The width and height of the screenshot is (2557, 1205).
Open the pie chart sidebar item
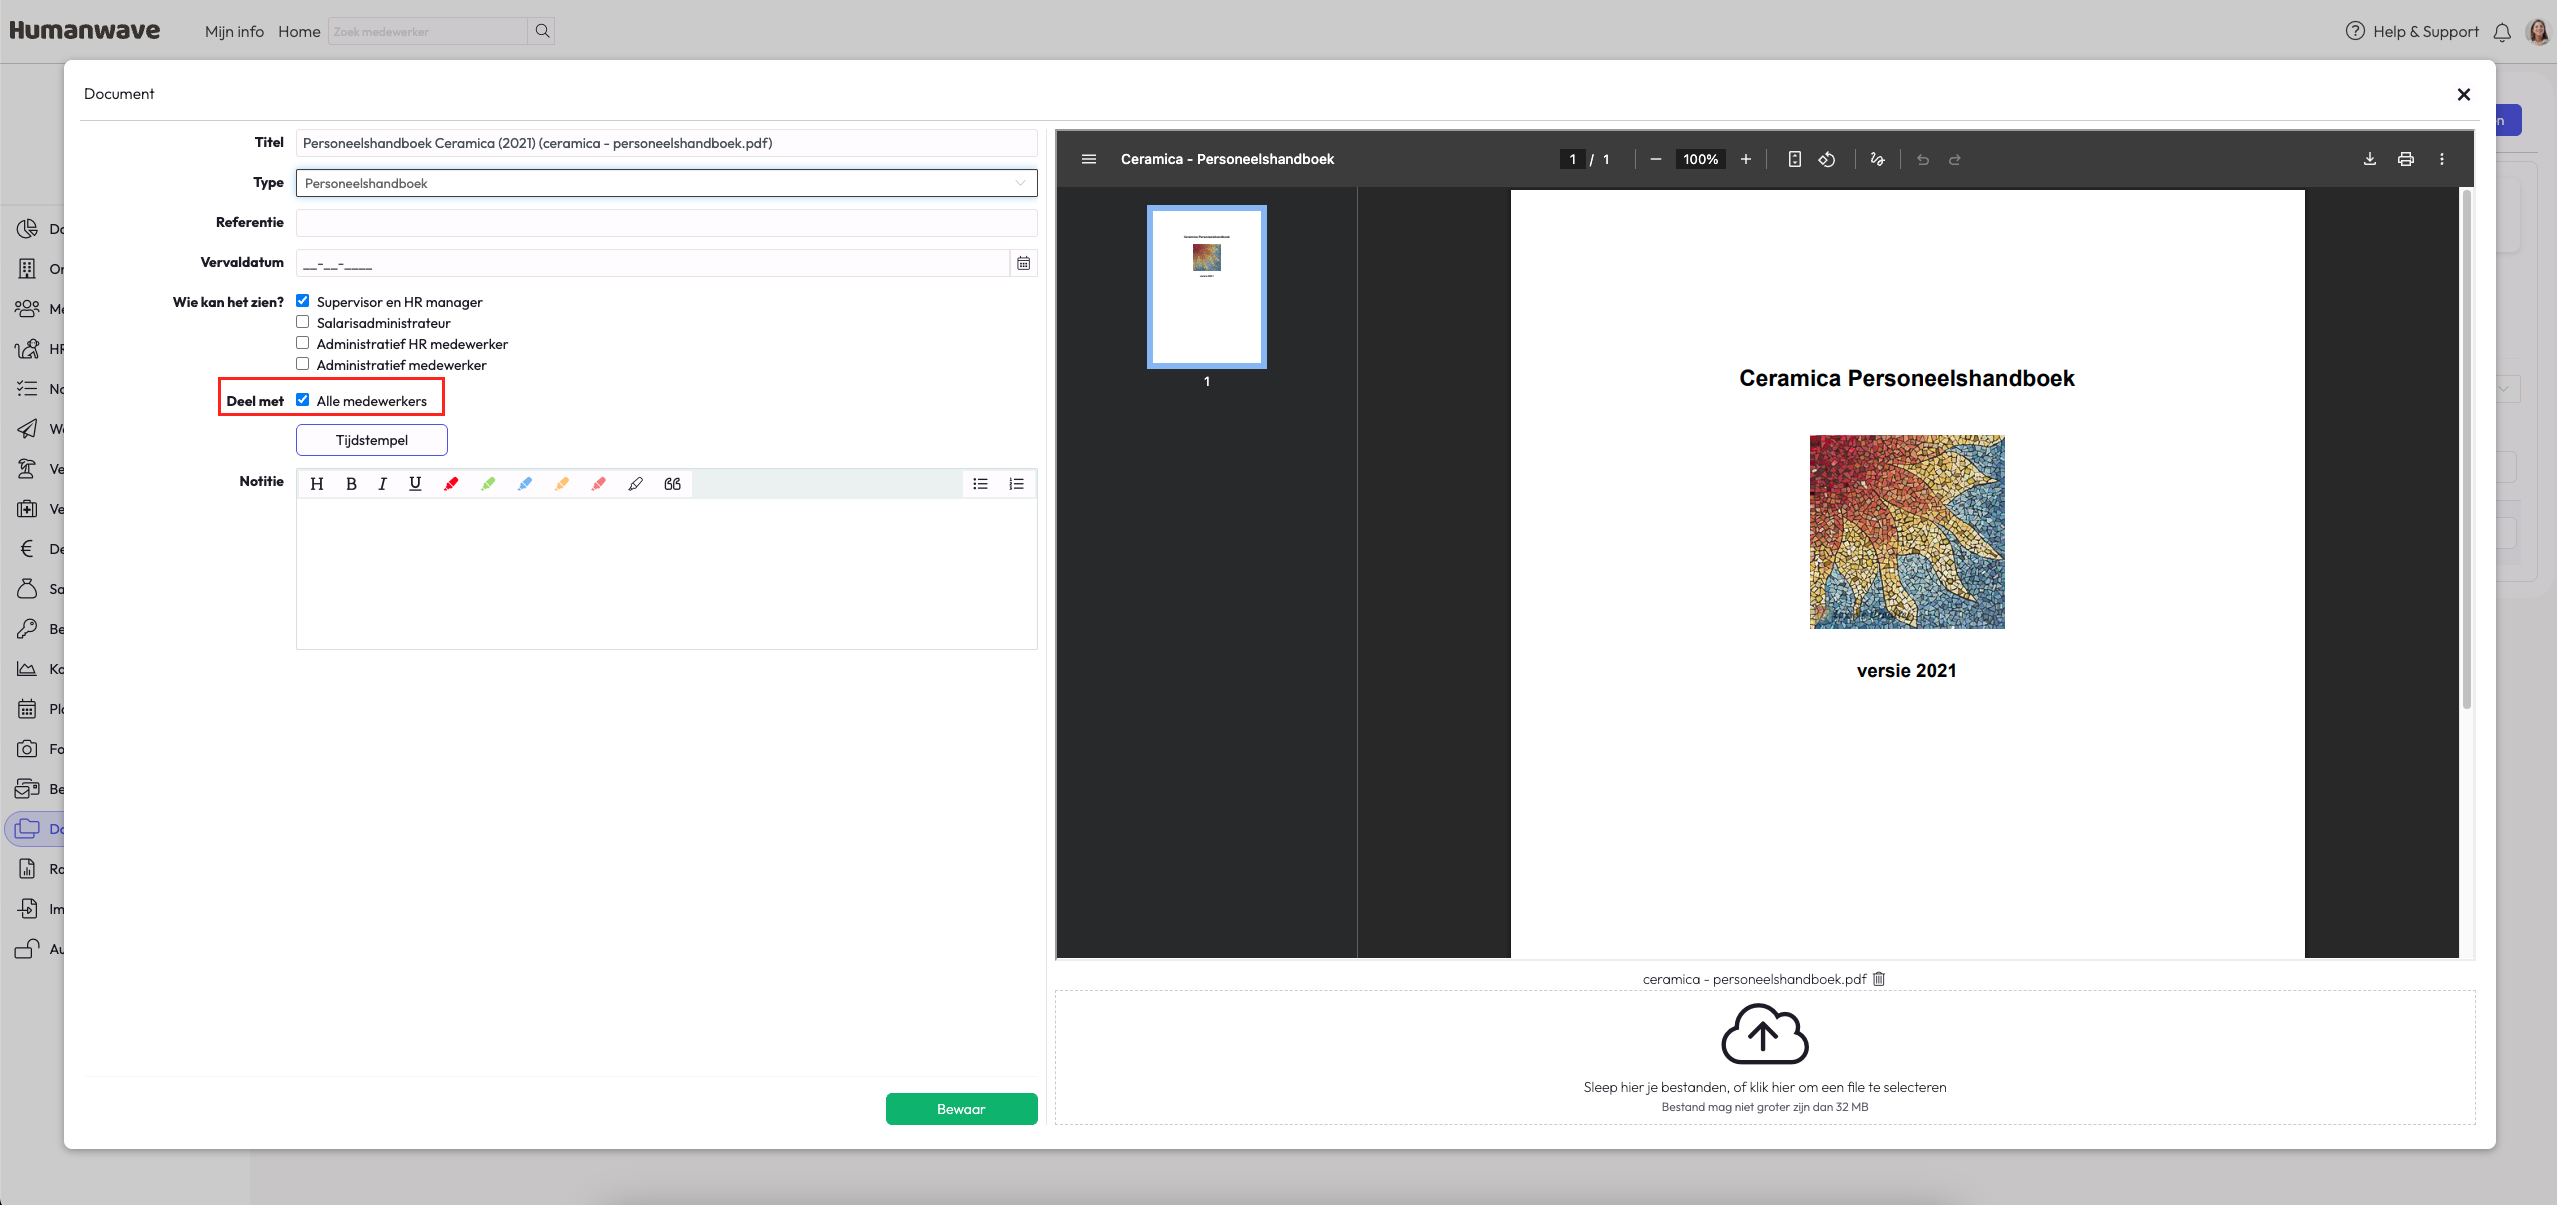pyautogui.click(x=27, y=229)
